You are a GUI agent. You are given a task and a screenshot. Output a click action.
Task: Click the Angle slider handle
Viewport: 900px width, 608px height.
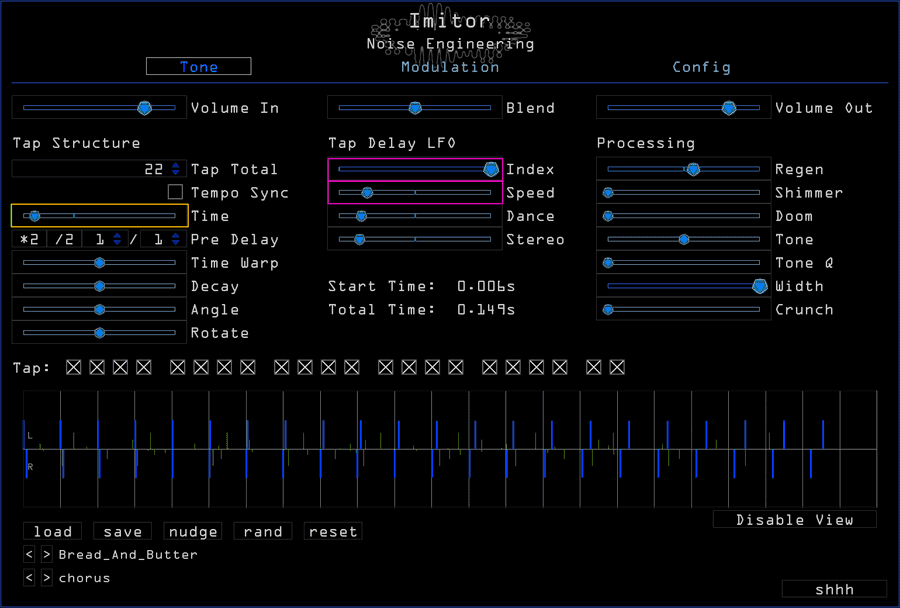[x=99, y=310]
